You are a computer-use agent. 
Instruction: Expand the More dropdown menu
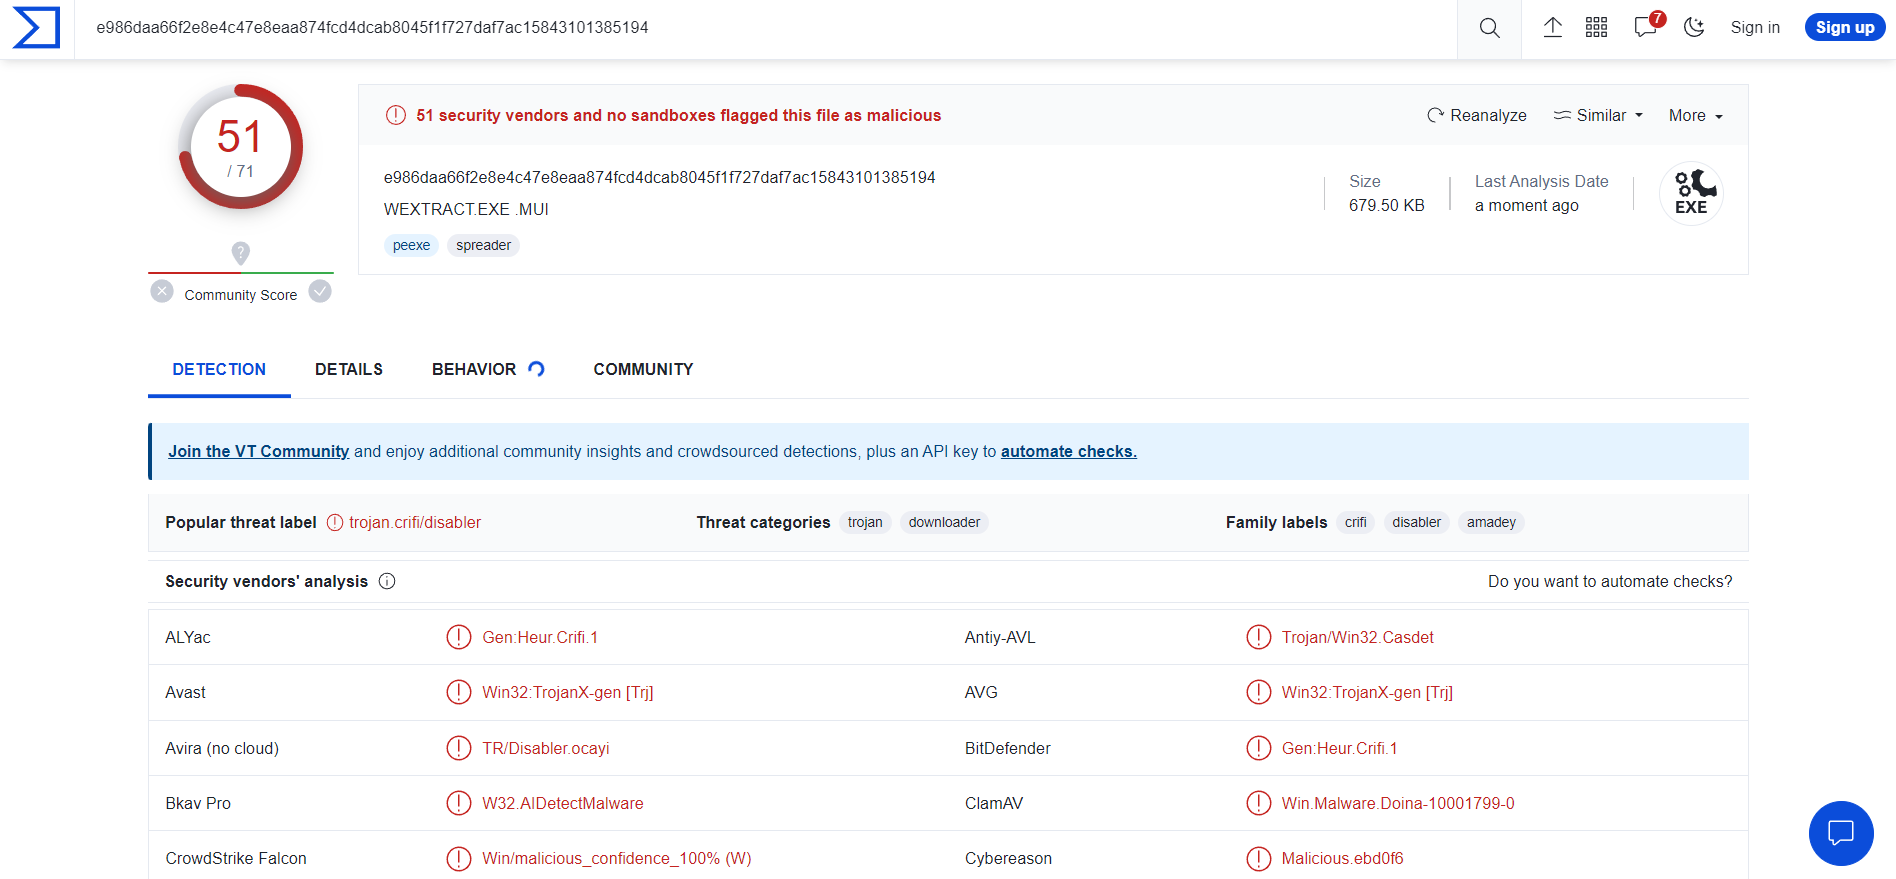(x=1696, y=115)
